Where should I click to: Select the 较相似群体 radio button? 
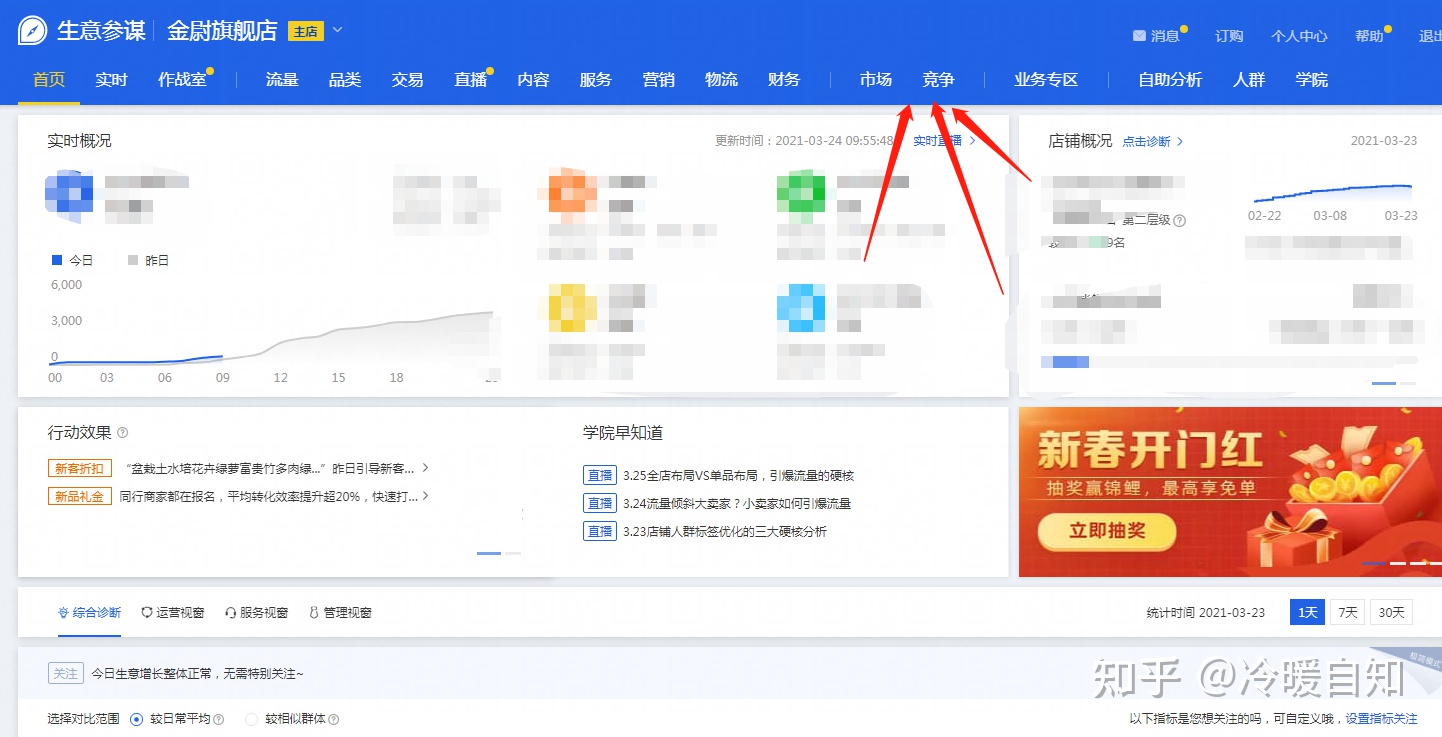252,719
